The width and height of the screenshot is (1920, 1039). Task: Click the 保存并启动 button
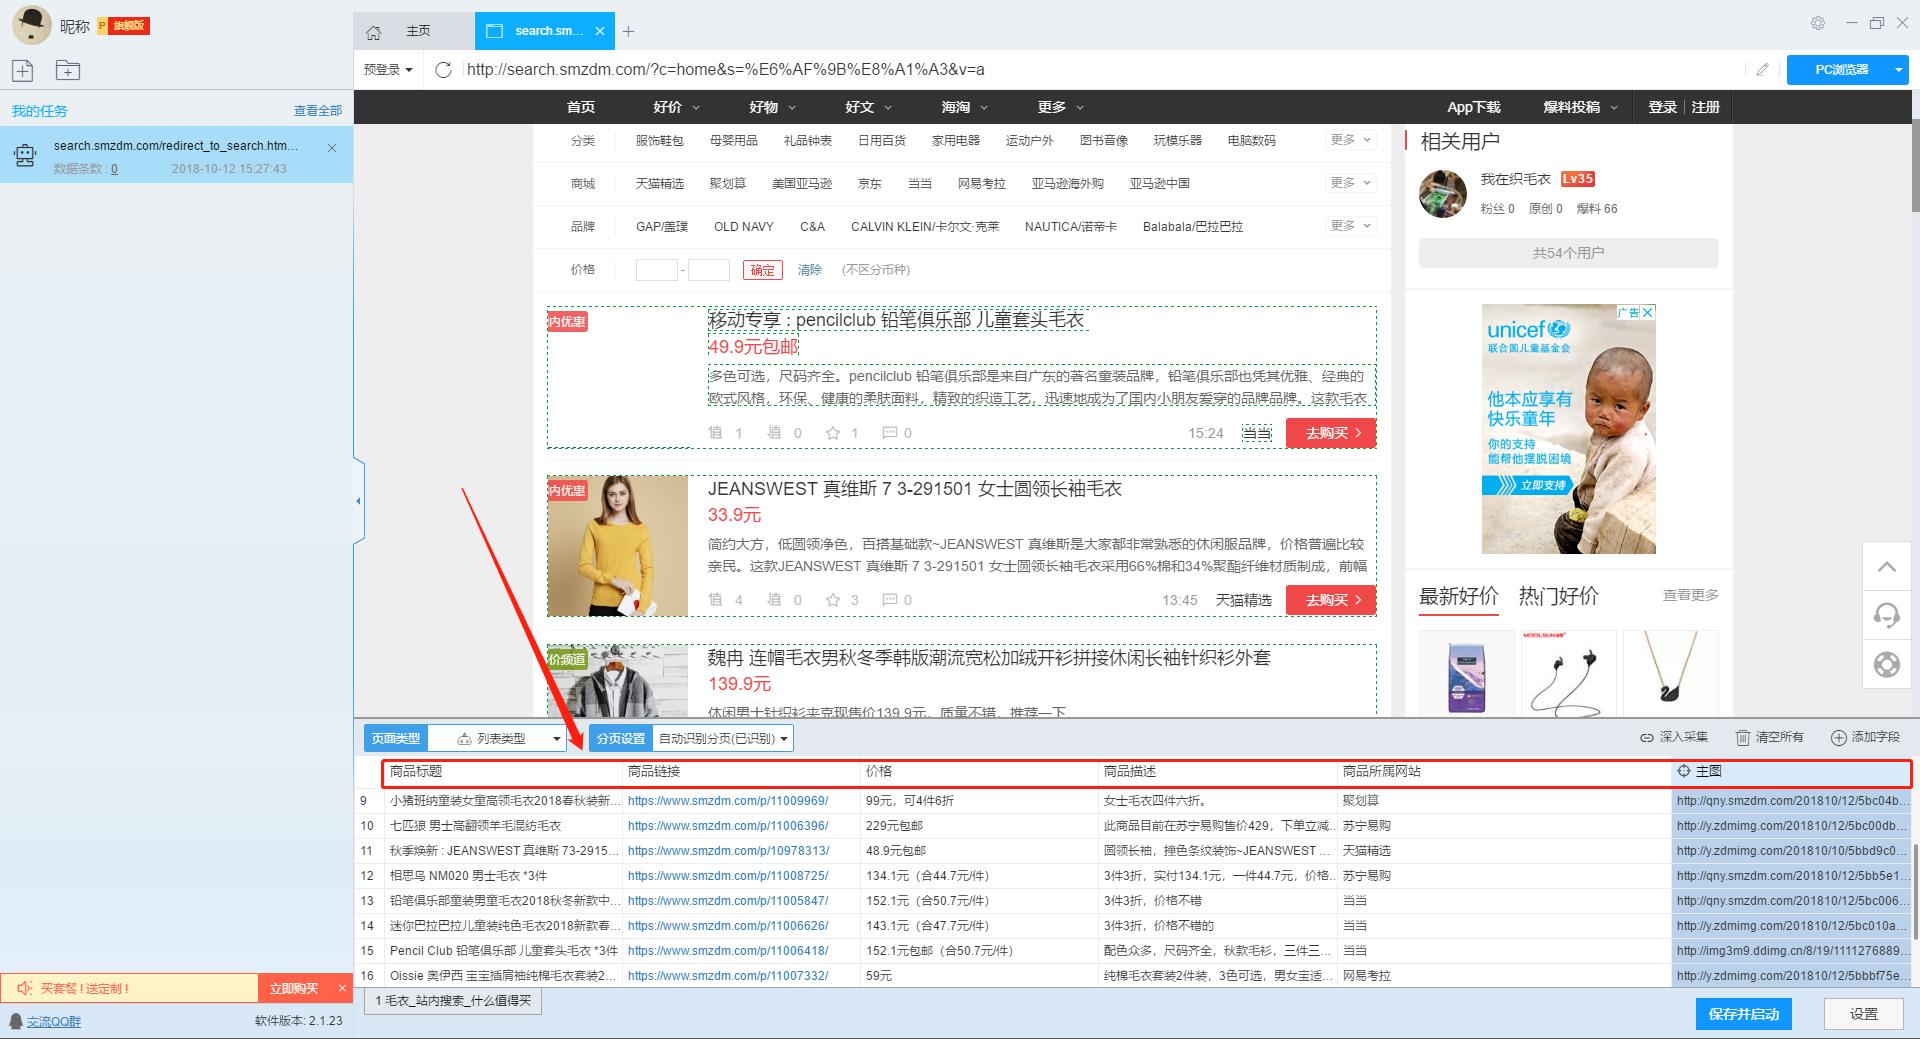(x=1744, y=1014)
